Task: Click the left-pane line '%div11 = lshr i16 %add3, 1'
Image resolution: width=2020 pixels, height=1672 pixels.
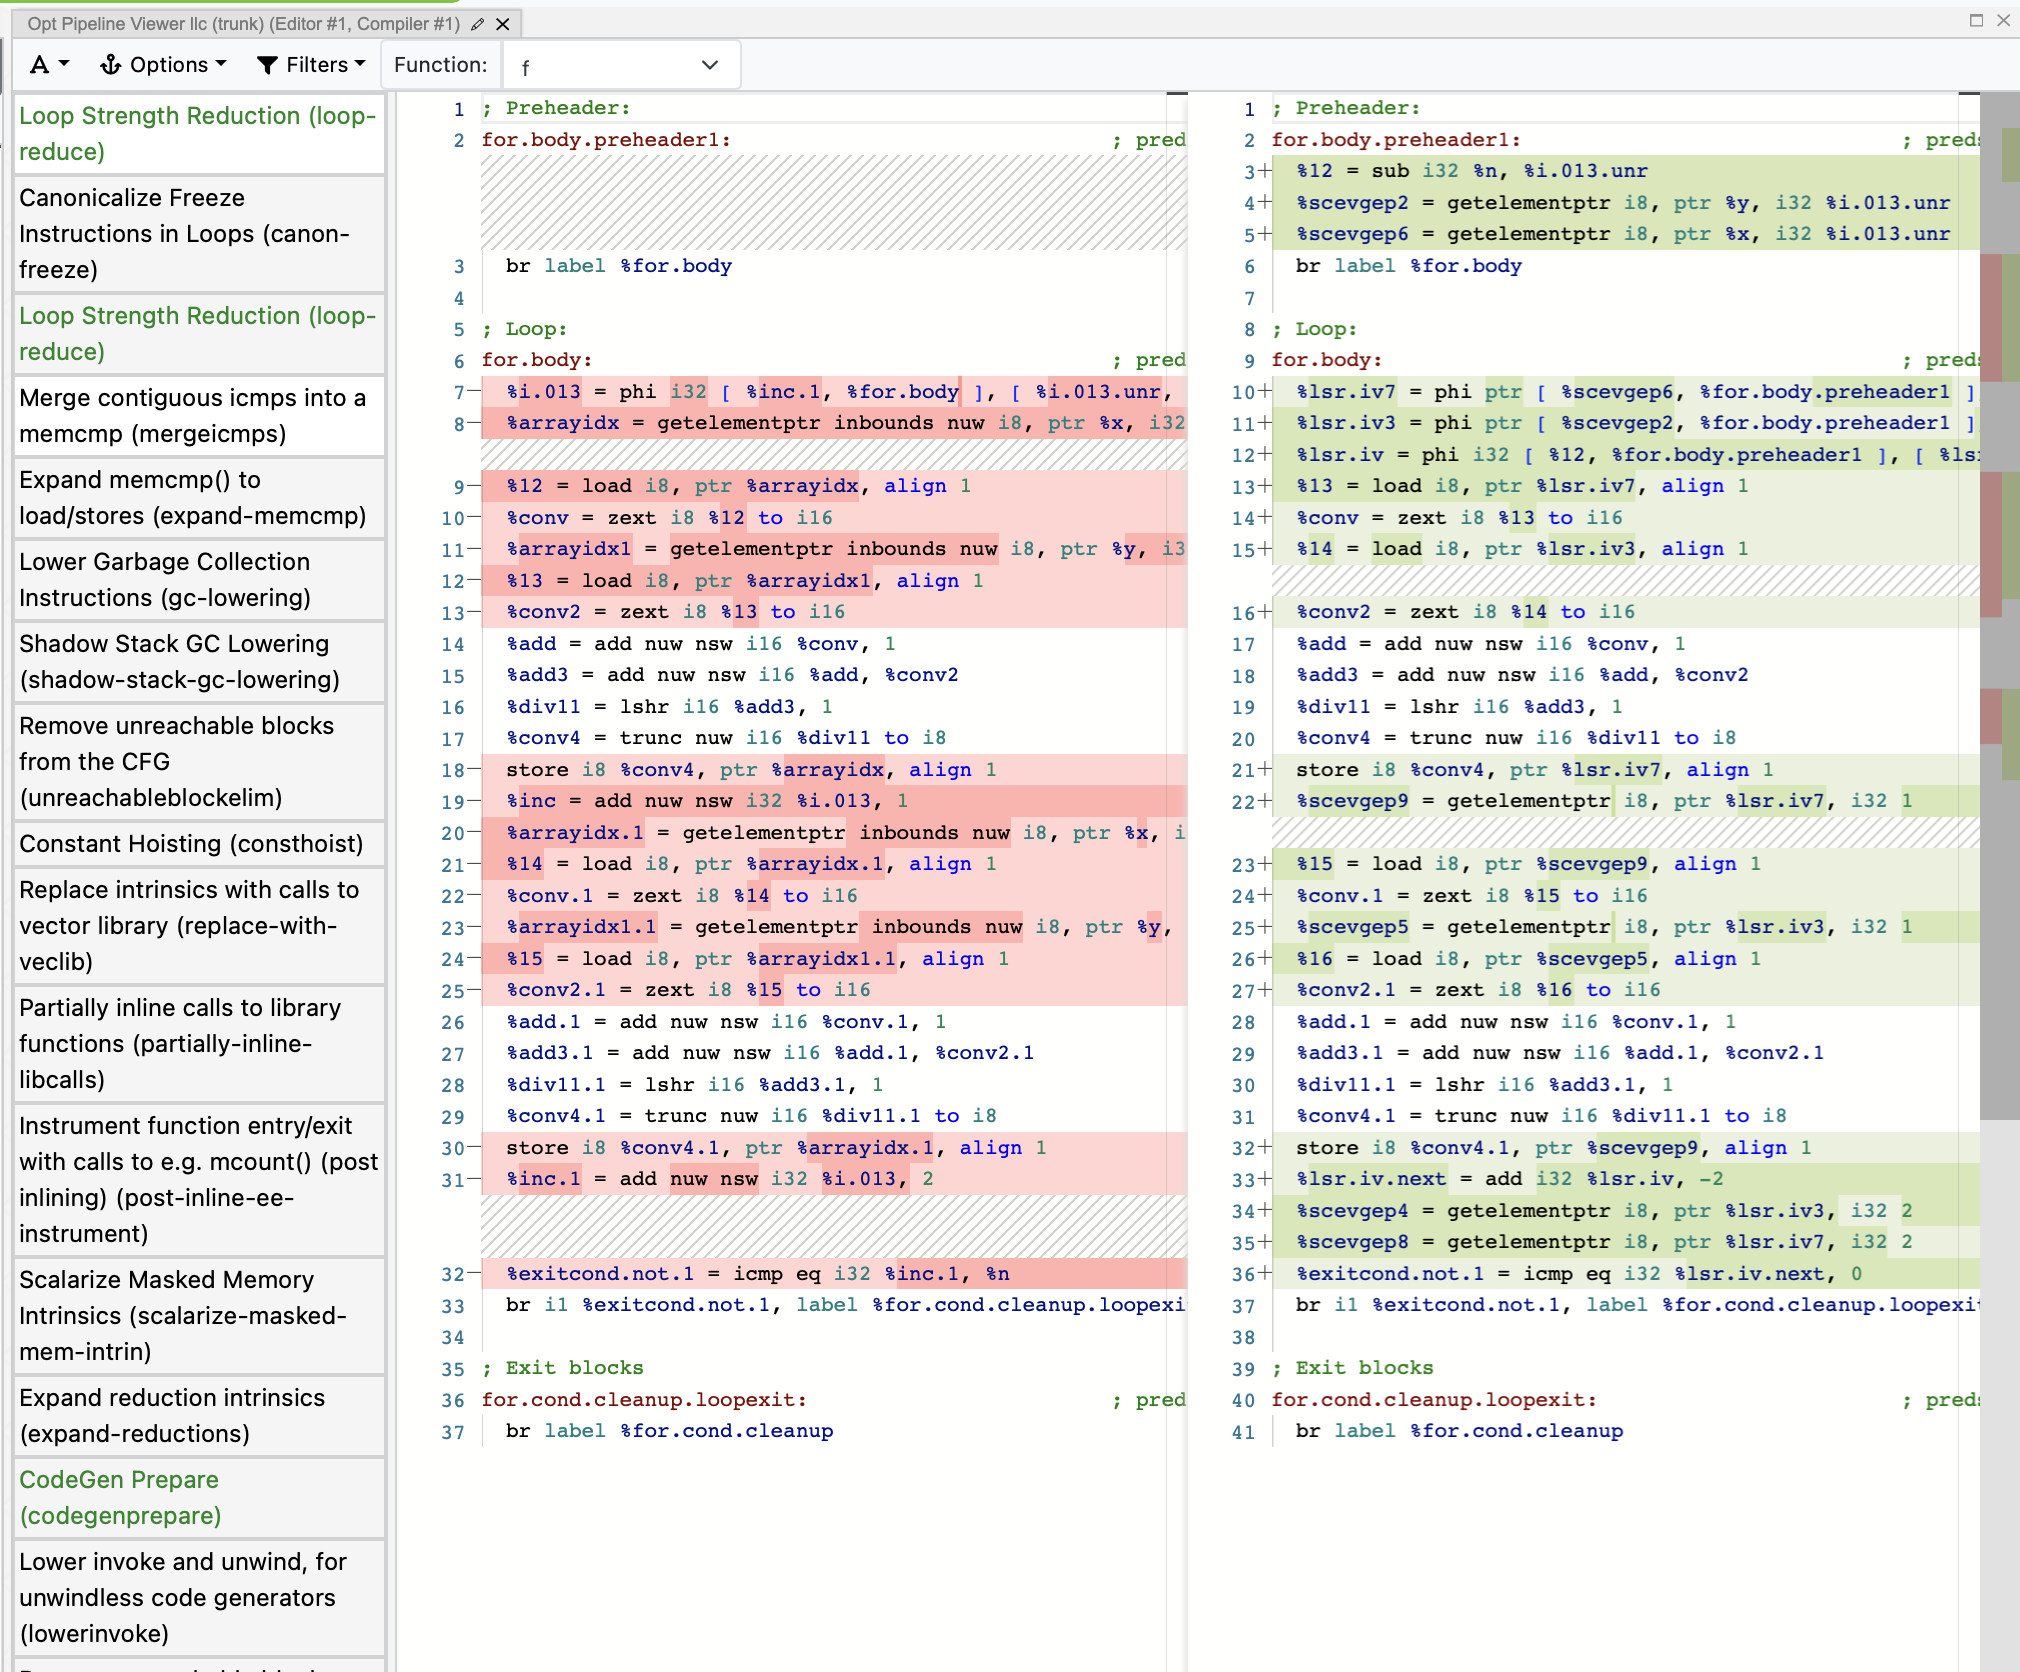Action: (x=669, y=707)
